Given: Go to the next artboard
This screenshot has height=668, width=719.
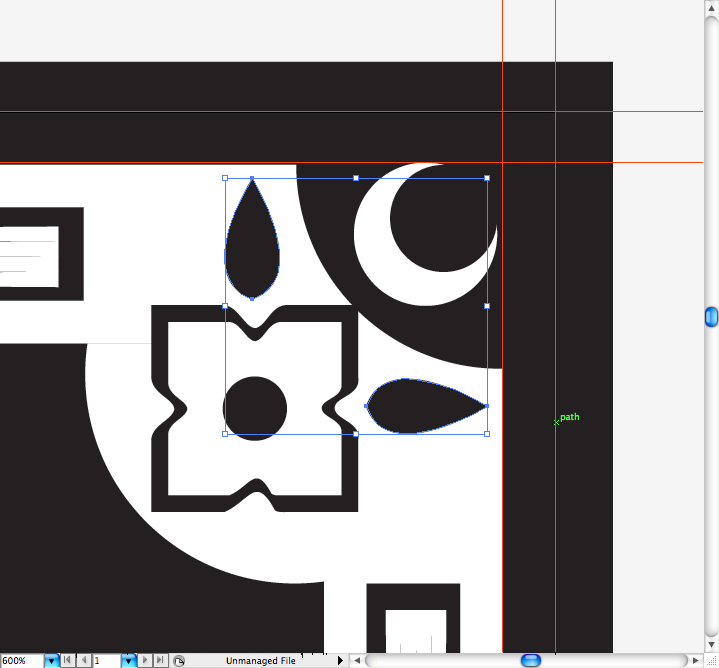Looking at the screenshot, I should click(144, 660).
